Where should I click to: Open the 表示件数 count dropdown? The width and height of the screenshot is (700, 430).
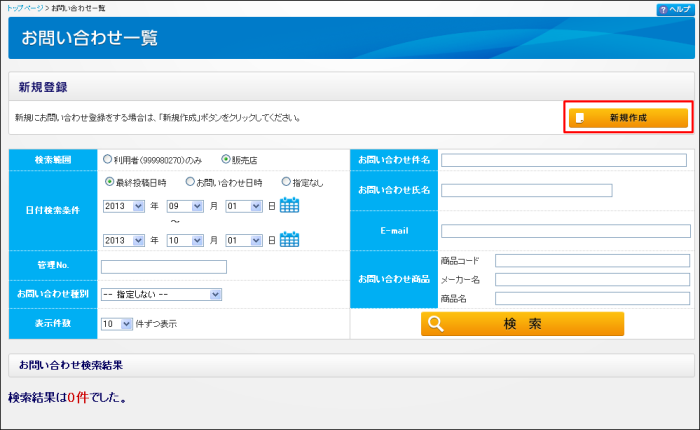[x=116, y=324]
